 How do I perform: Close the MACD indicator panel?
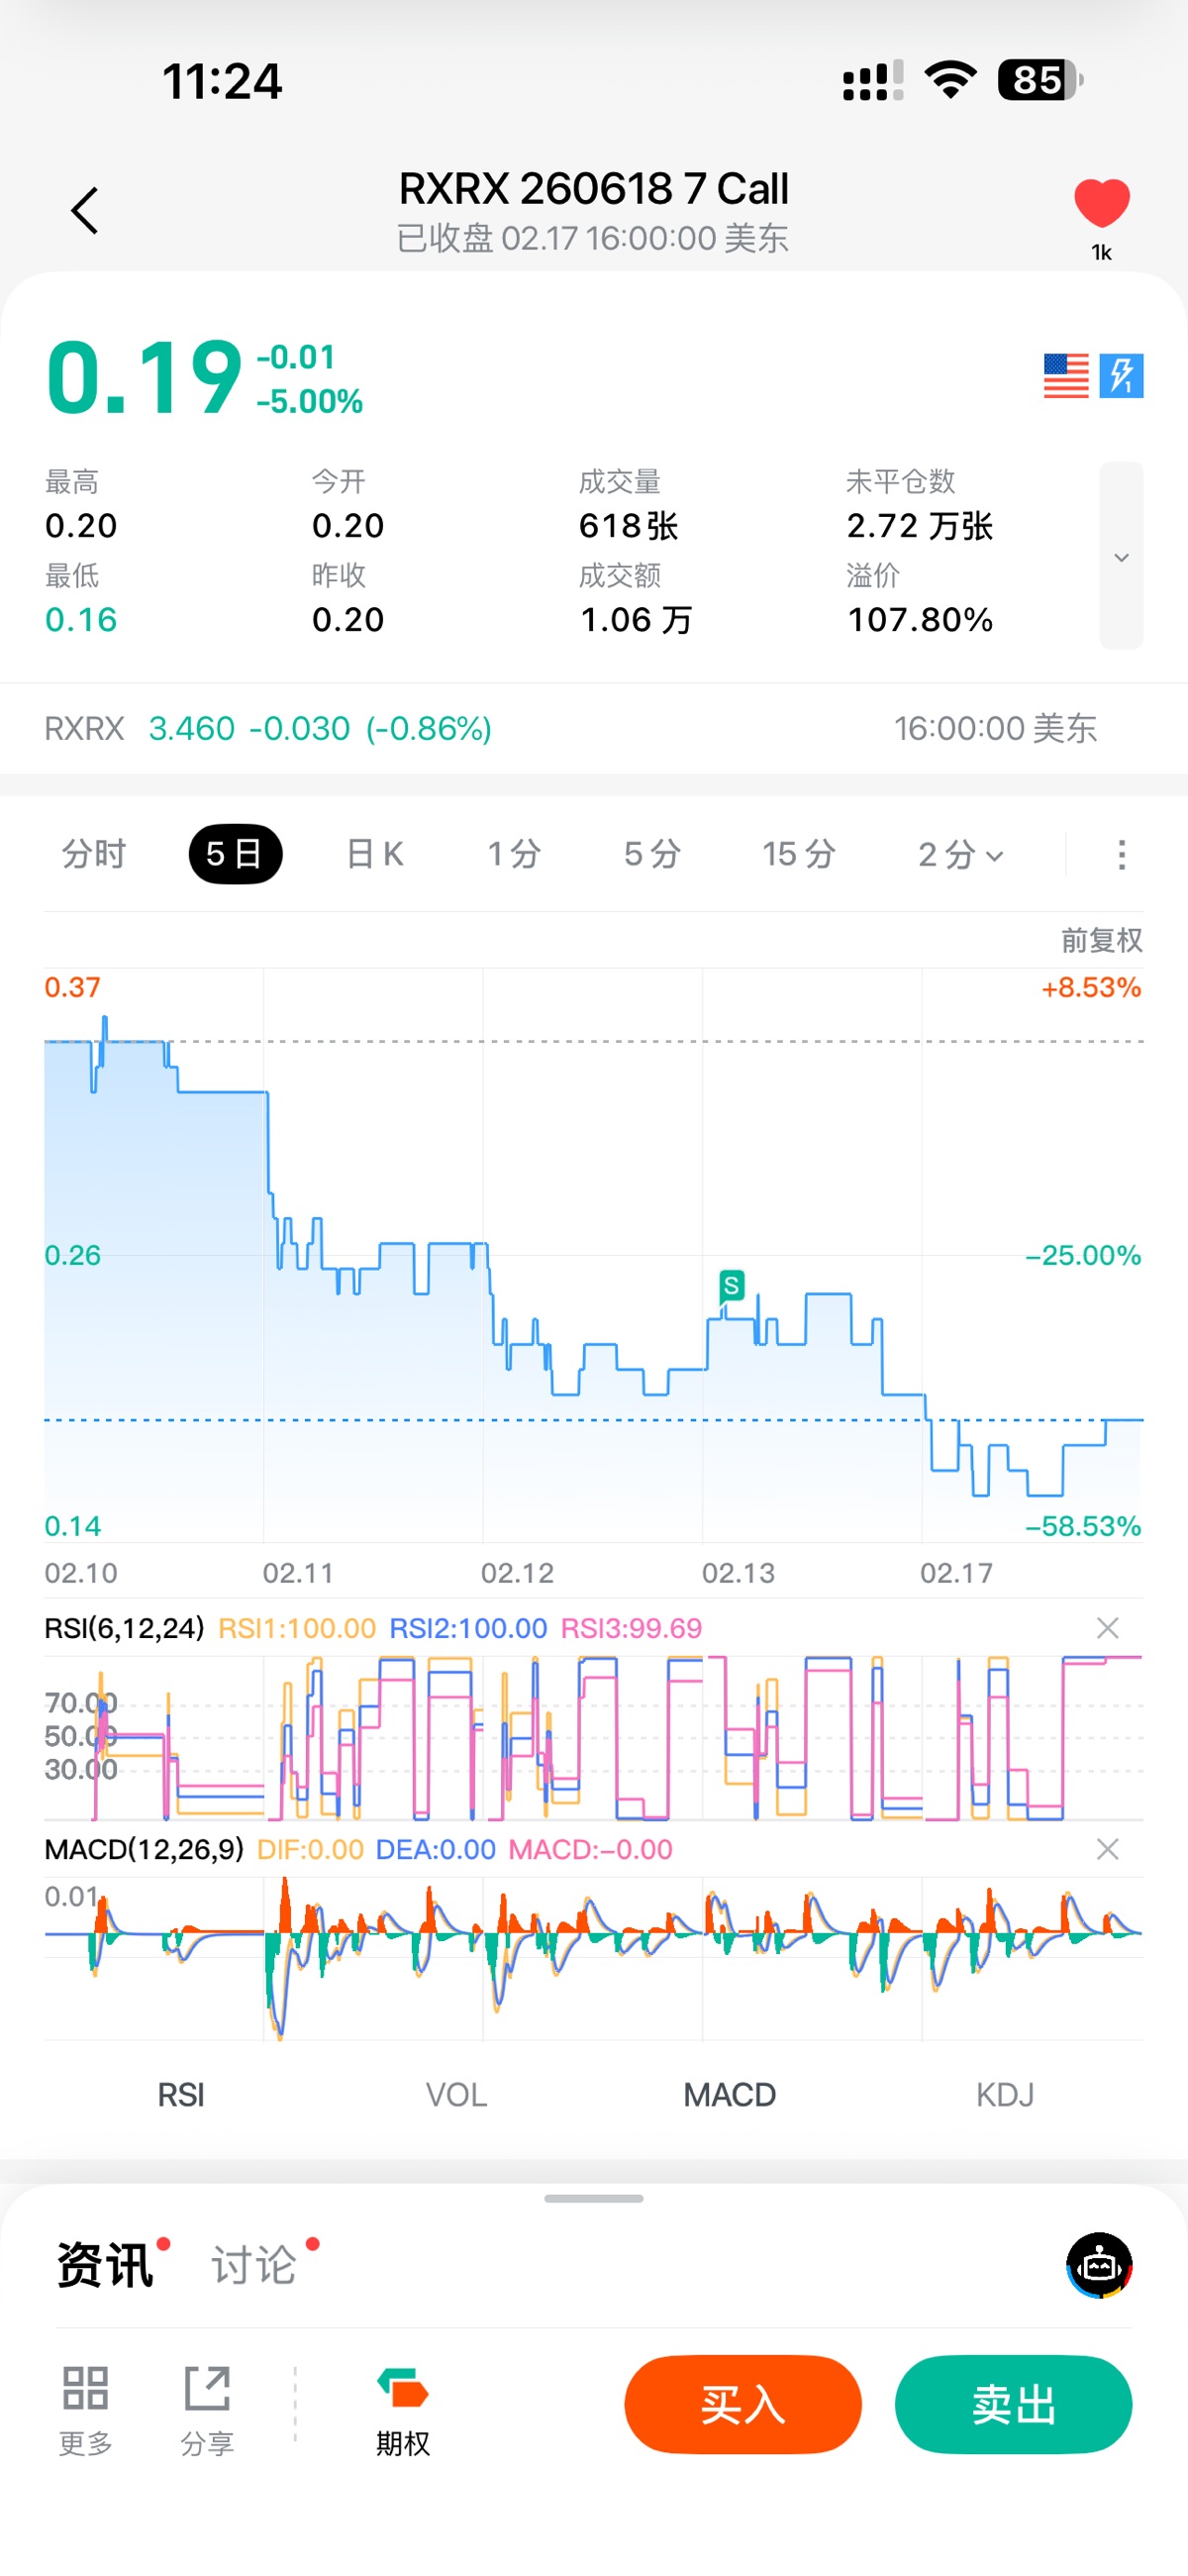click(x=1107, y=1849)
